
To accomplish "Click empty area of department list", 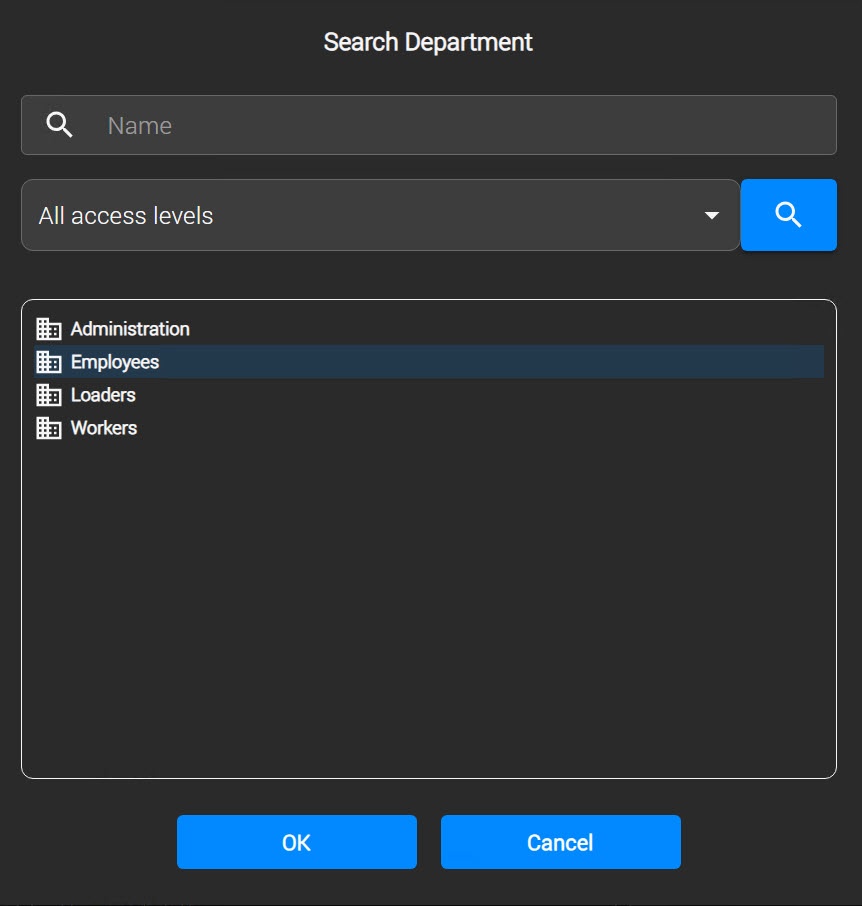I will click(x=429, y=607).
